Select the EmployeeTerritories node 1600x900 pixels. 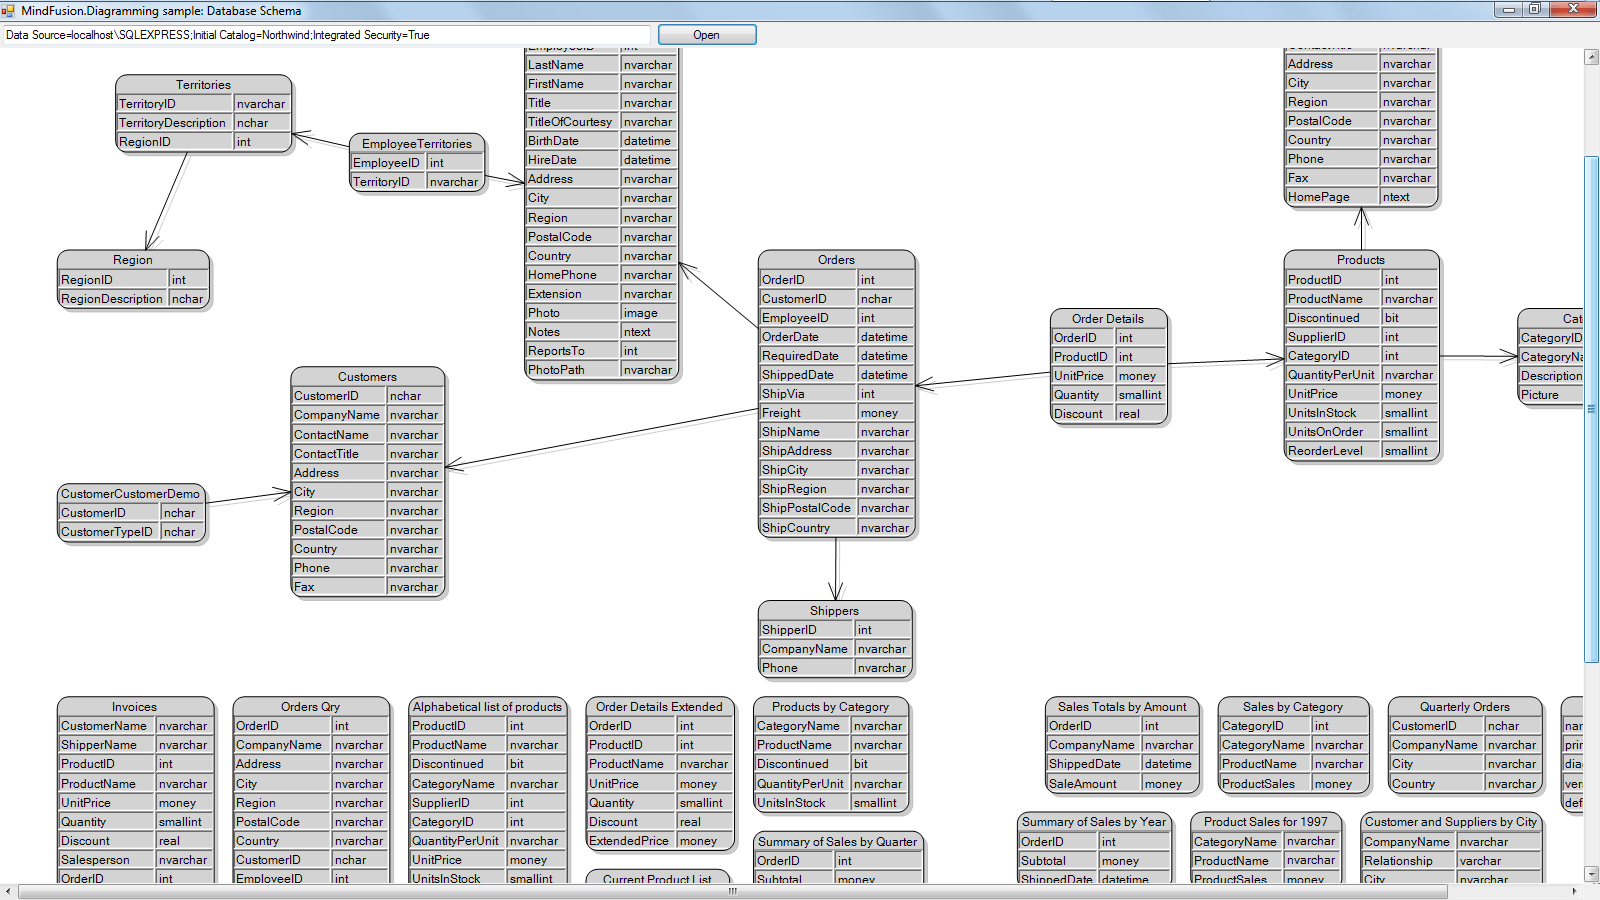click(417, 143)
